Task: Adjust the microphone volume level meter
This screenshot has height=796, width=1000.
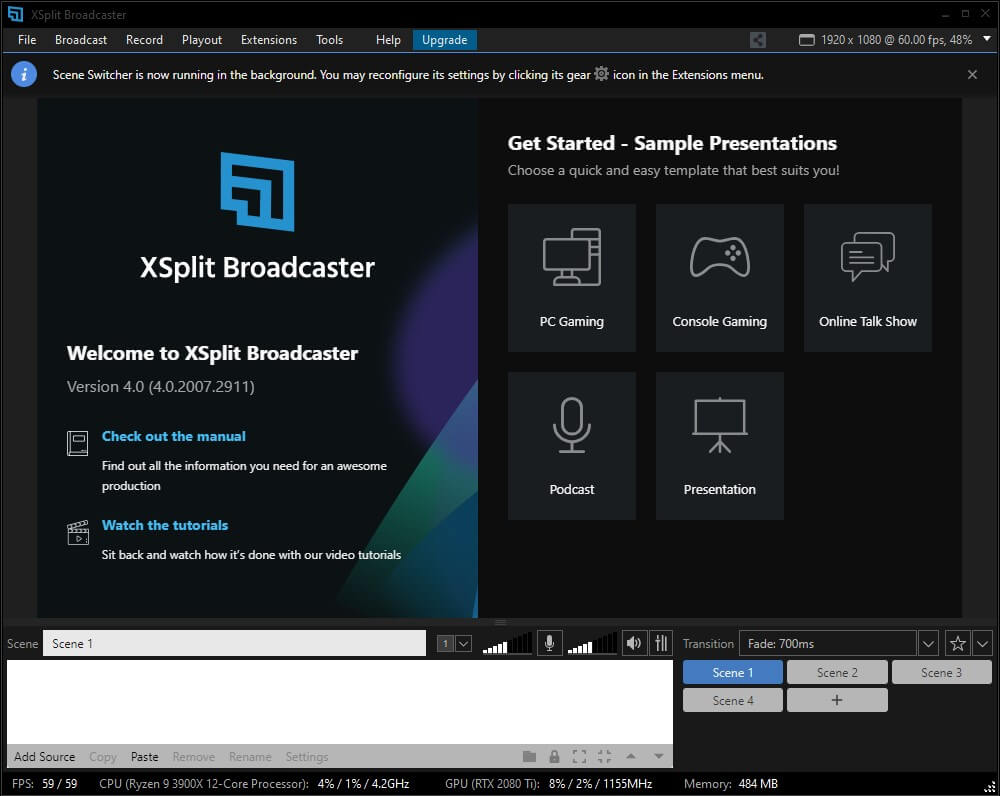Action: tap(507, 644)
